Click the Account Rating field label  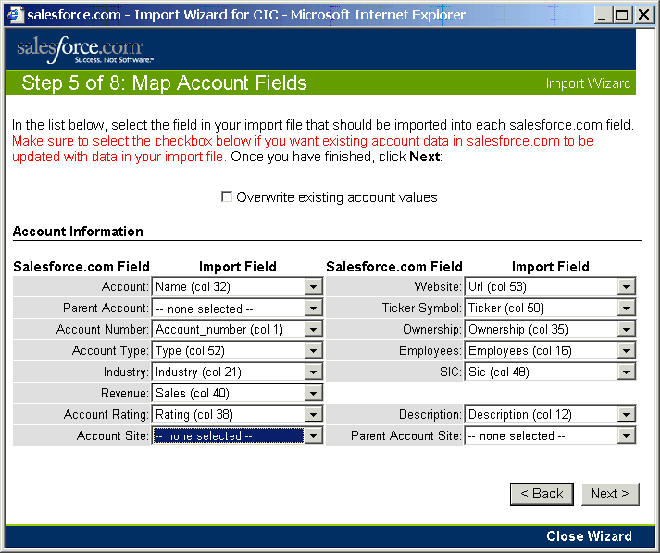click(106, 415)
